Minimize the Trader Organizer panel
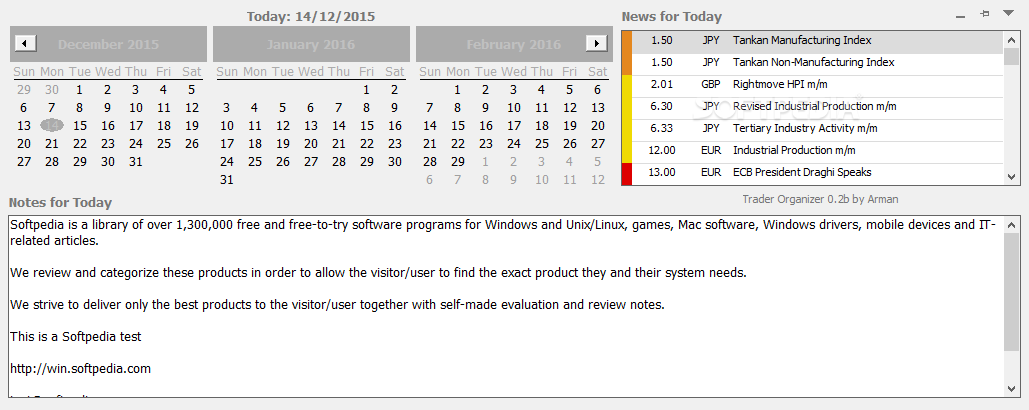1029x410 pixels. pyautogui.click(x=960, y=14)
